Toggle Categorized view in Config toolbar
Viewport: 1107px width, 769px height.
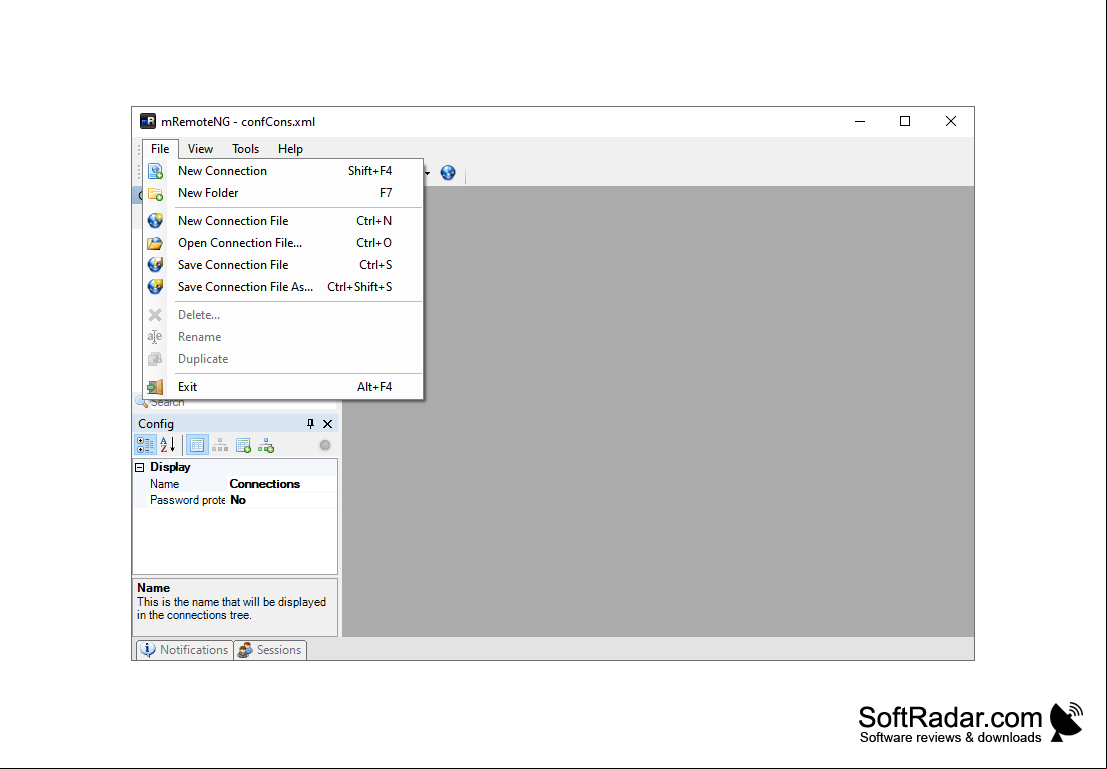point(145,445)
